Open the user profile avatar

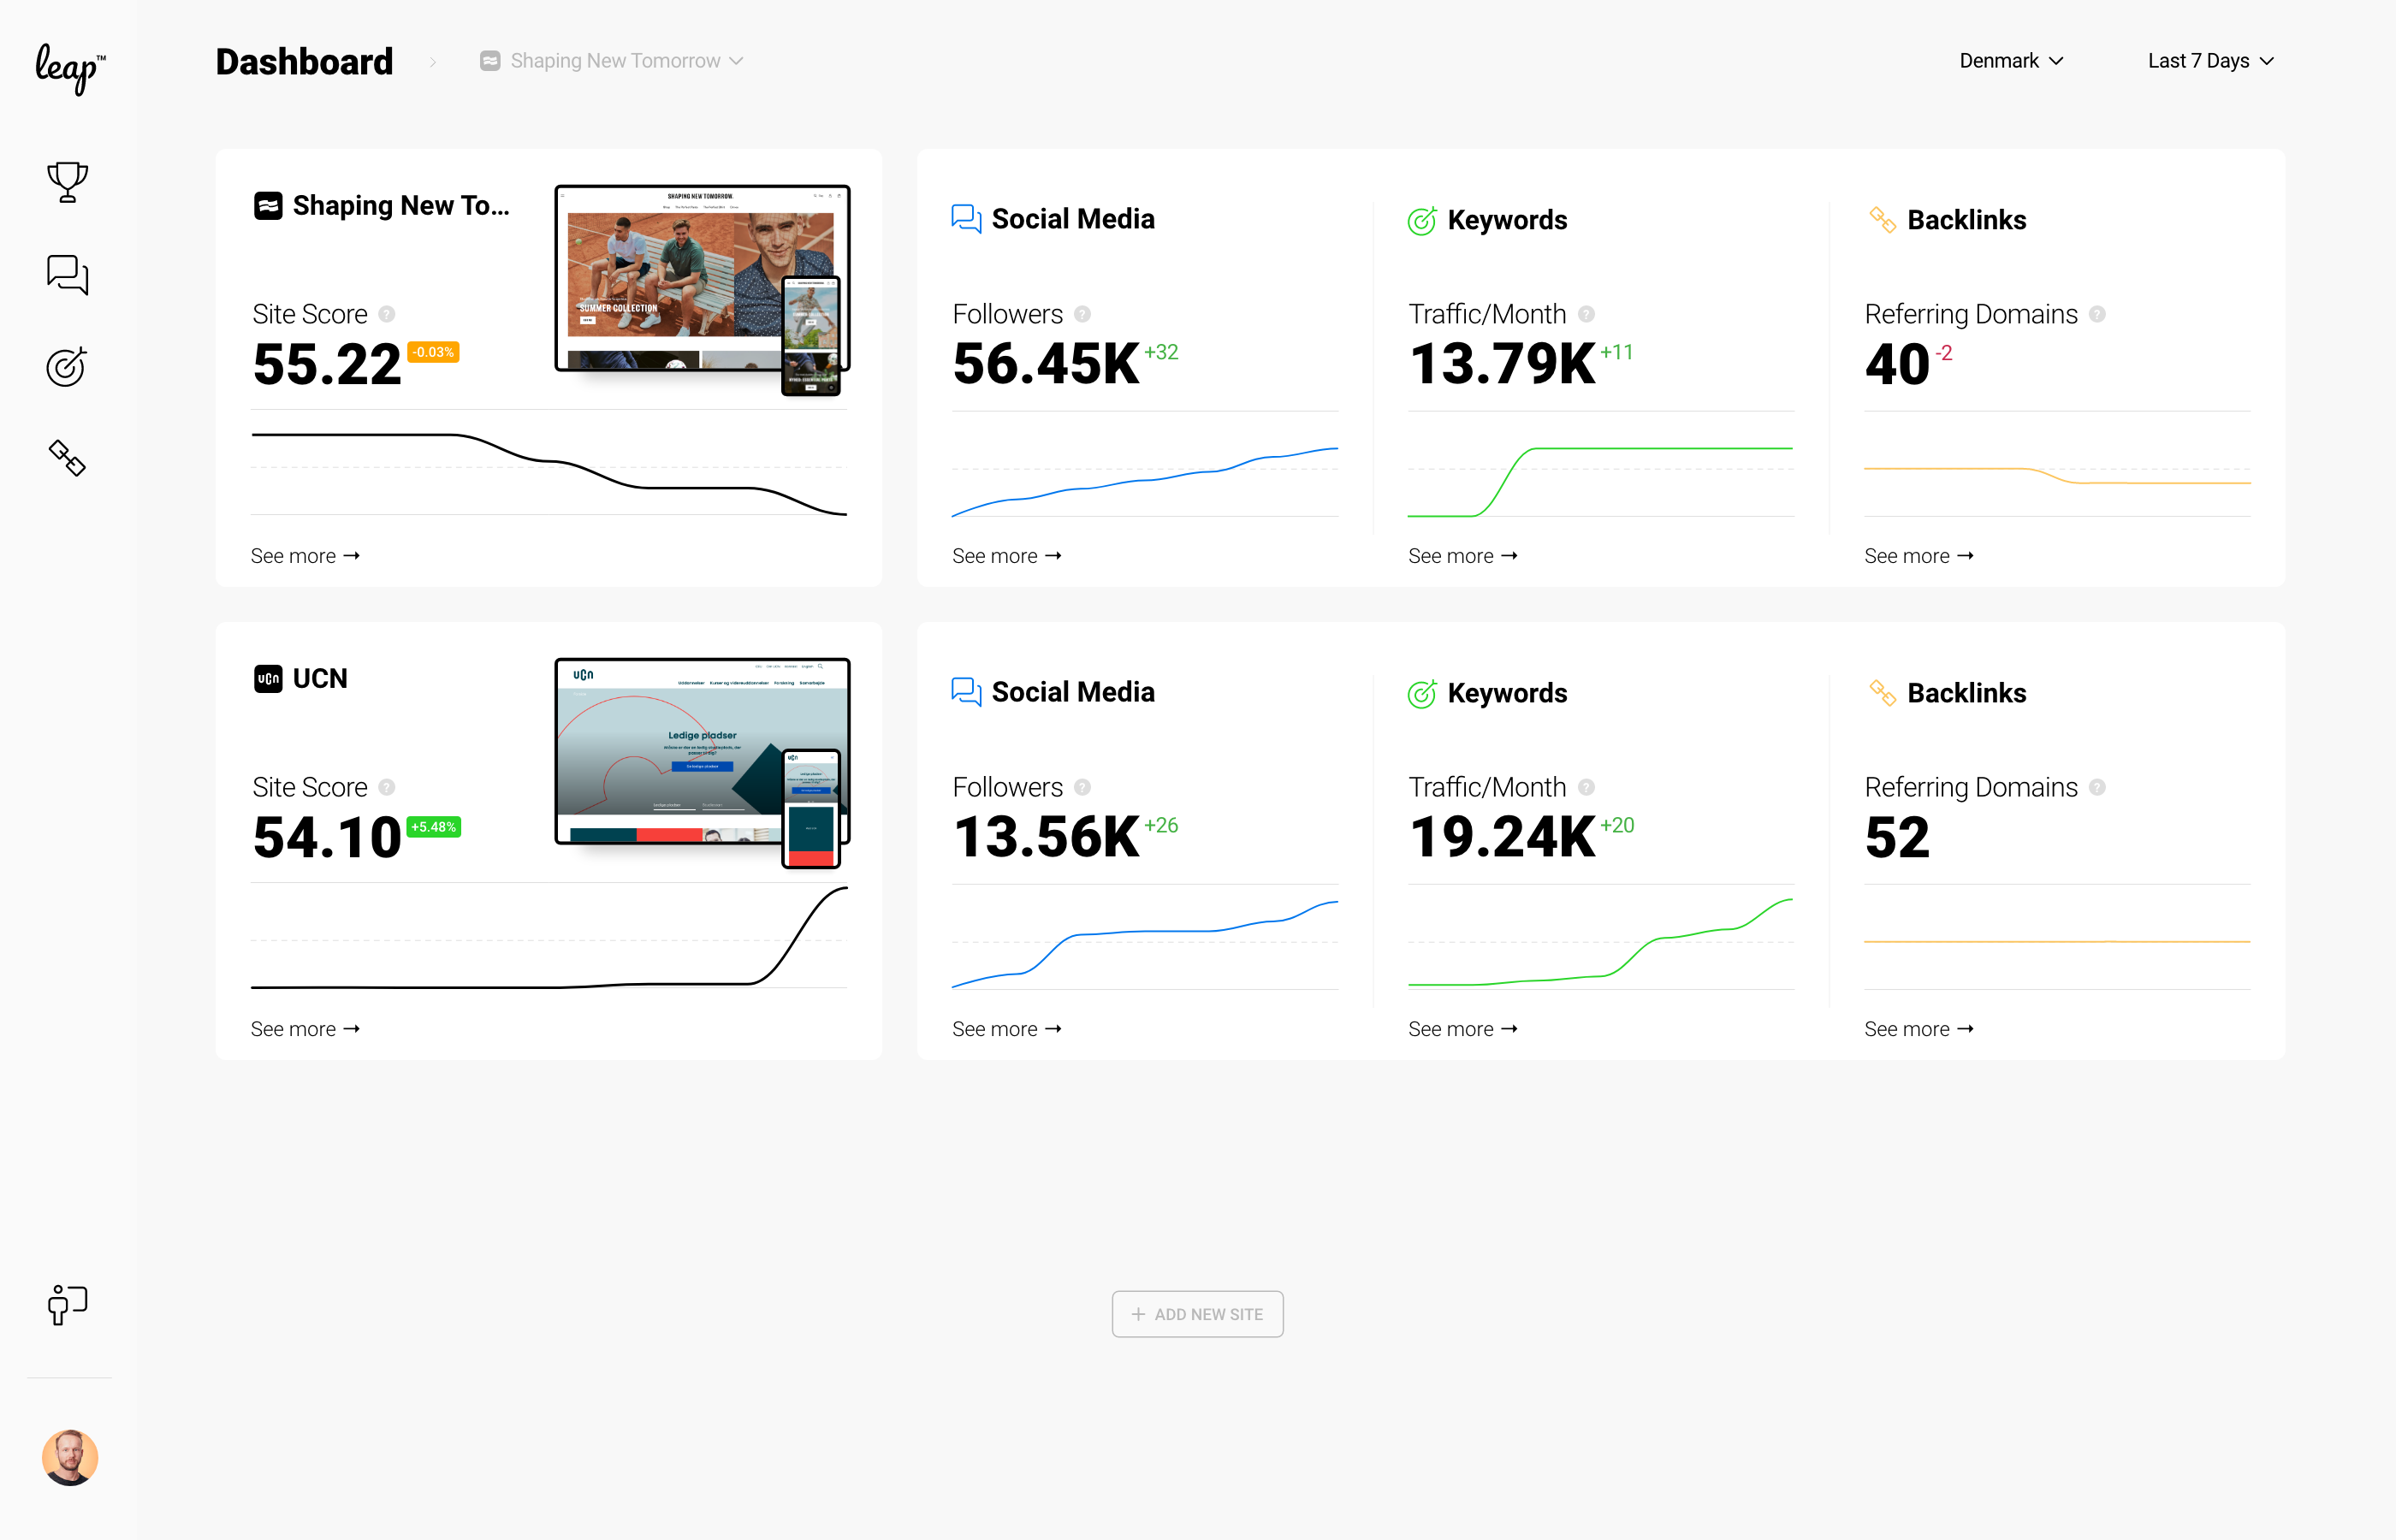(70, 1457)
